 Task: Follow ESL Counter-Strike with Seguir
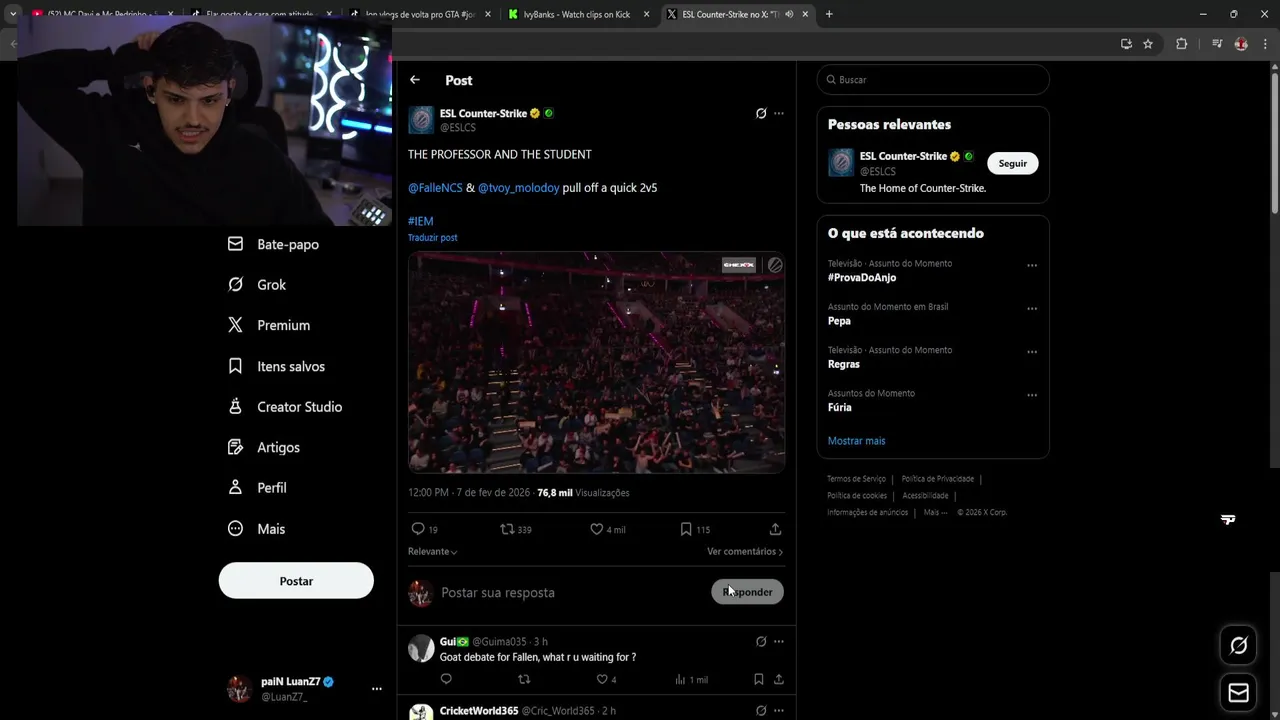(x=1012, y=164)
